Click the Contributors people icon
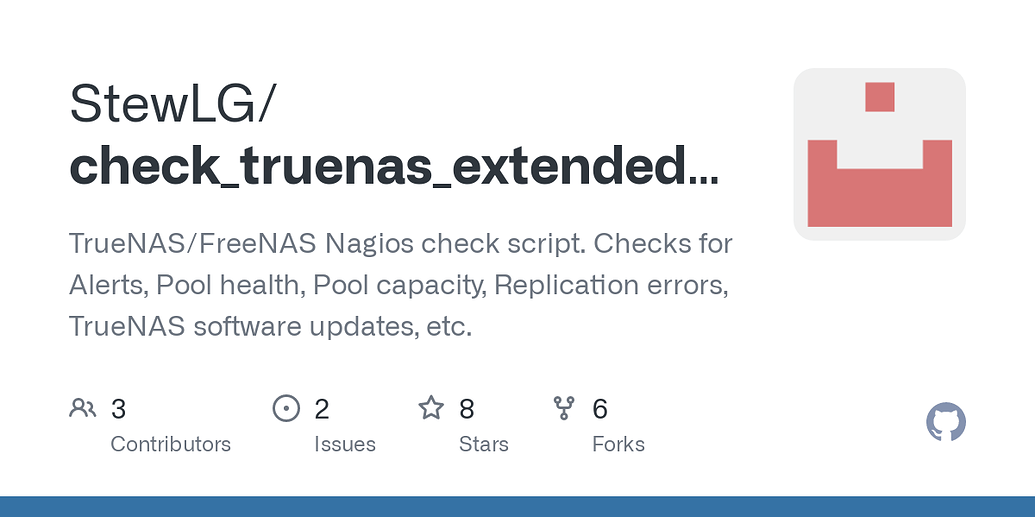Screen dimensions: 1035x517 click(x=83, y=409)
